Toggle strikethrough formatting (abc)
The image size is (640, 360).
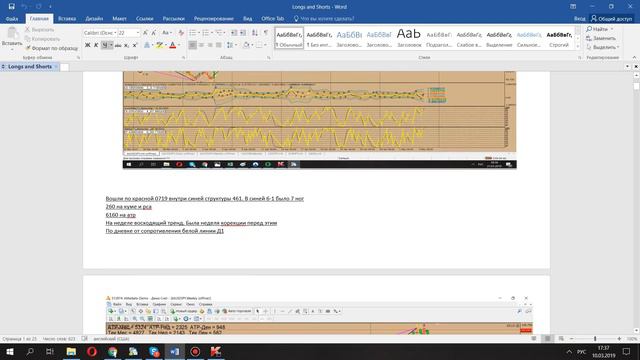(118, 45)
